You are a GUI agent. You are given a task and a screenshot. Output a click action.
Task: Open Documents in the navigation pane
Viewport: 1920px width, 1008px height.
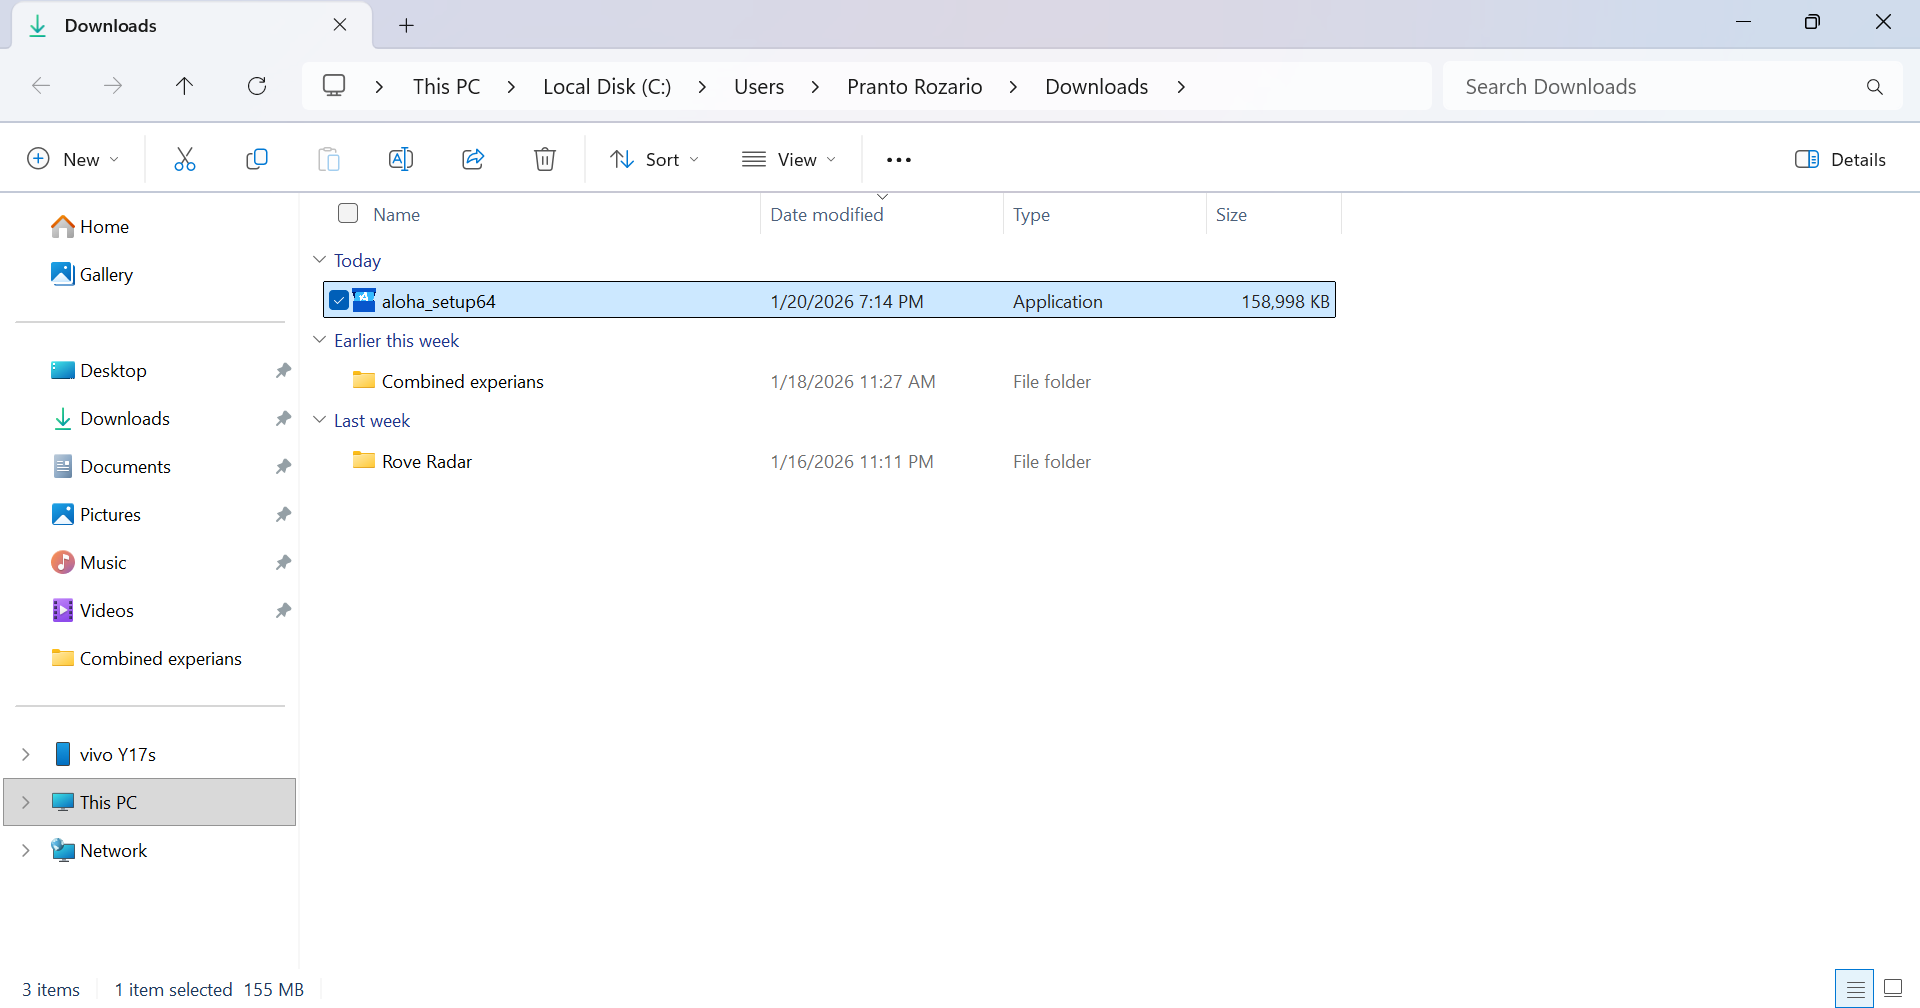(125, 466)
